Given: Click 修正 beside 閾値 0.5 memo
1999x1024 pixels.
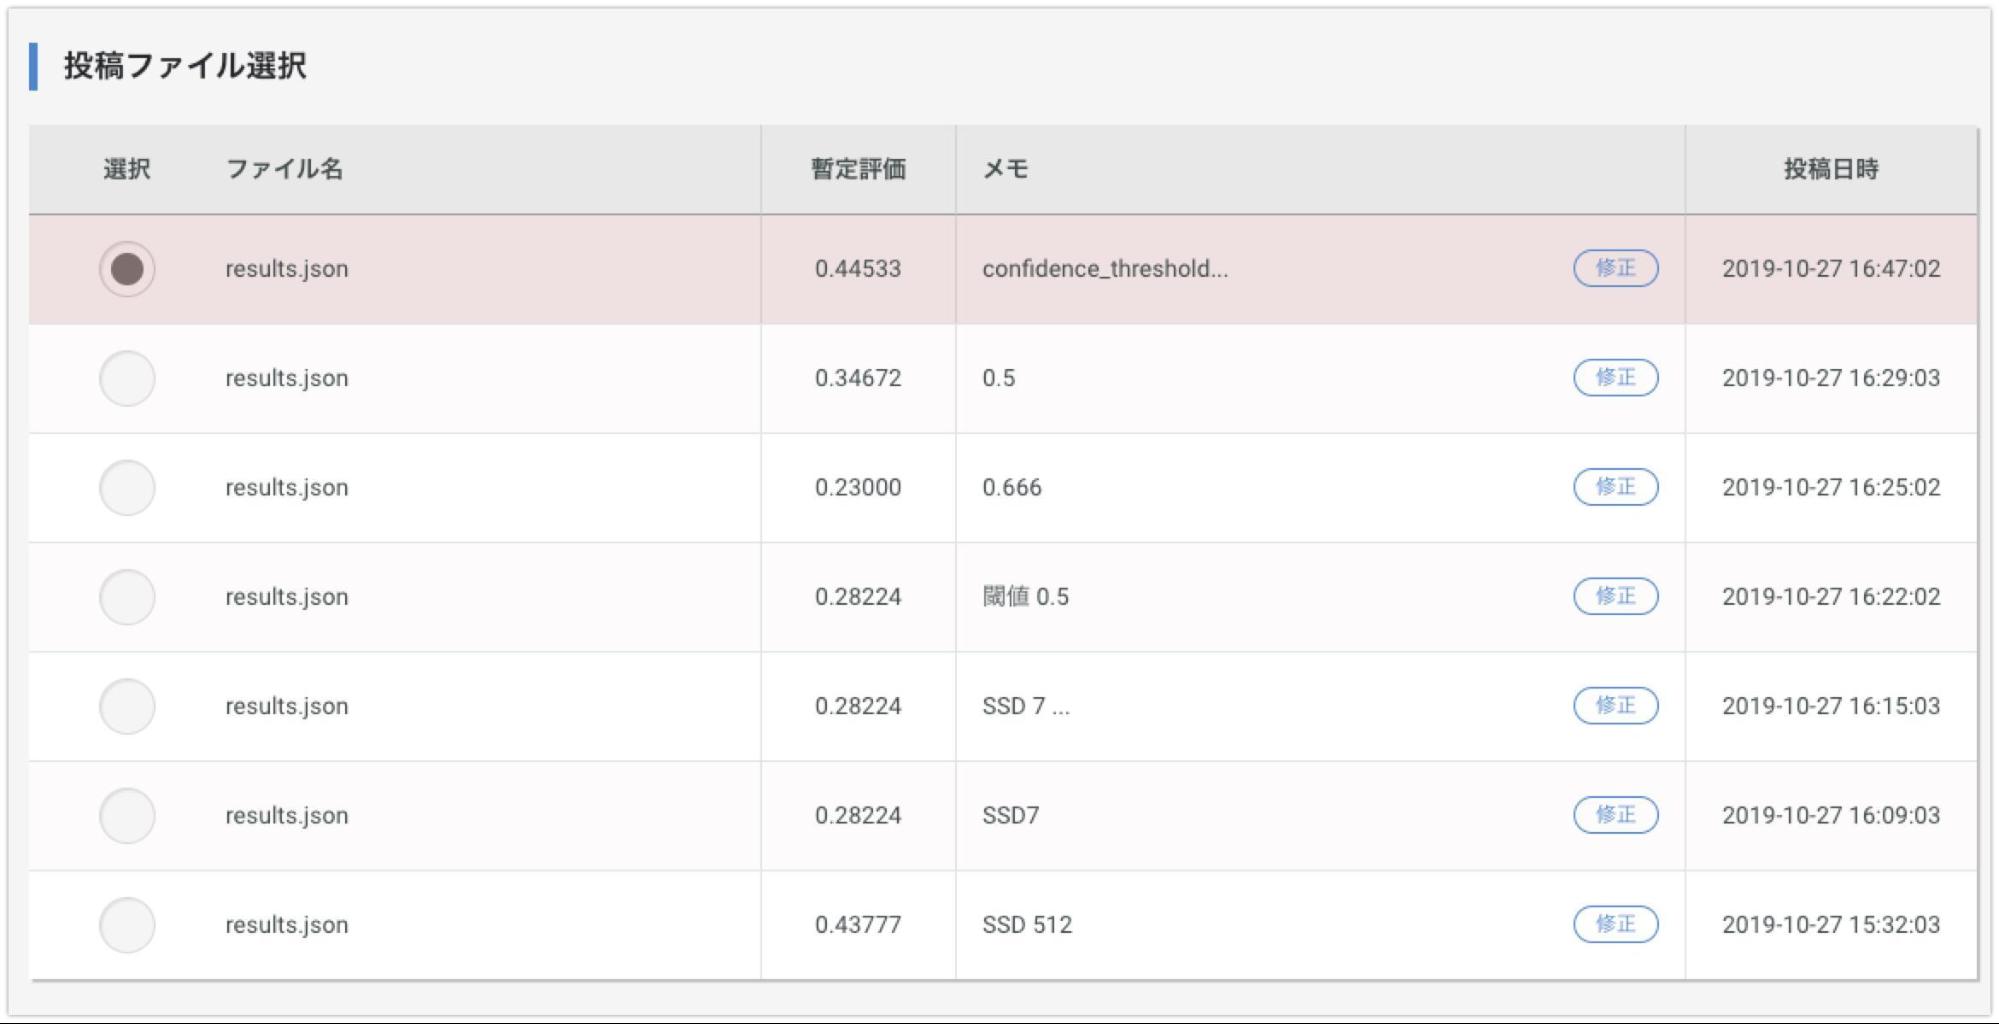Looking at the screenshot, I should [1616, 596].
